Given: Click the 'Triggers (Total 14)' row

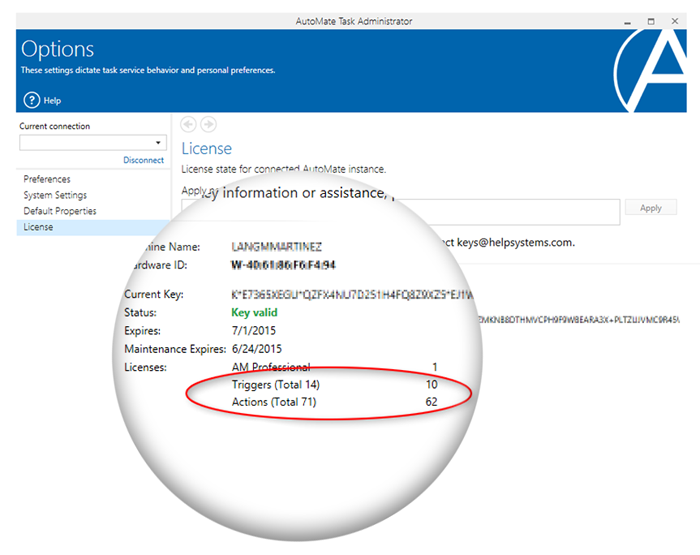Looking at the screenshot, I should tap(334, 384).
